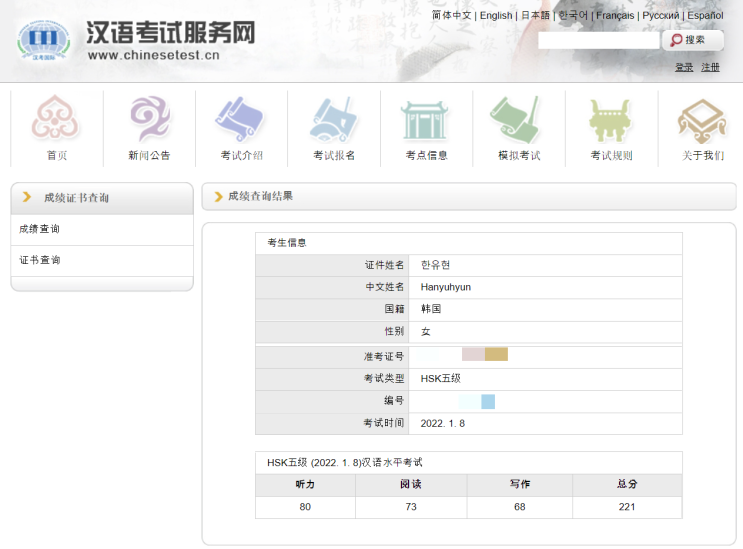This screenshot has width=743, height=549.
Task: Click the 考试报名 registration icon
Action: [333, 119]
